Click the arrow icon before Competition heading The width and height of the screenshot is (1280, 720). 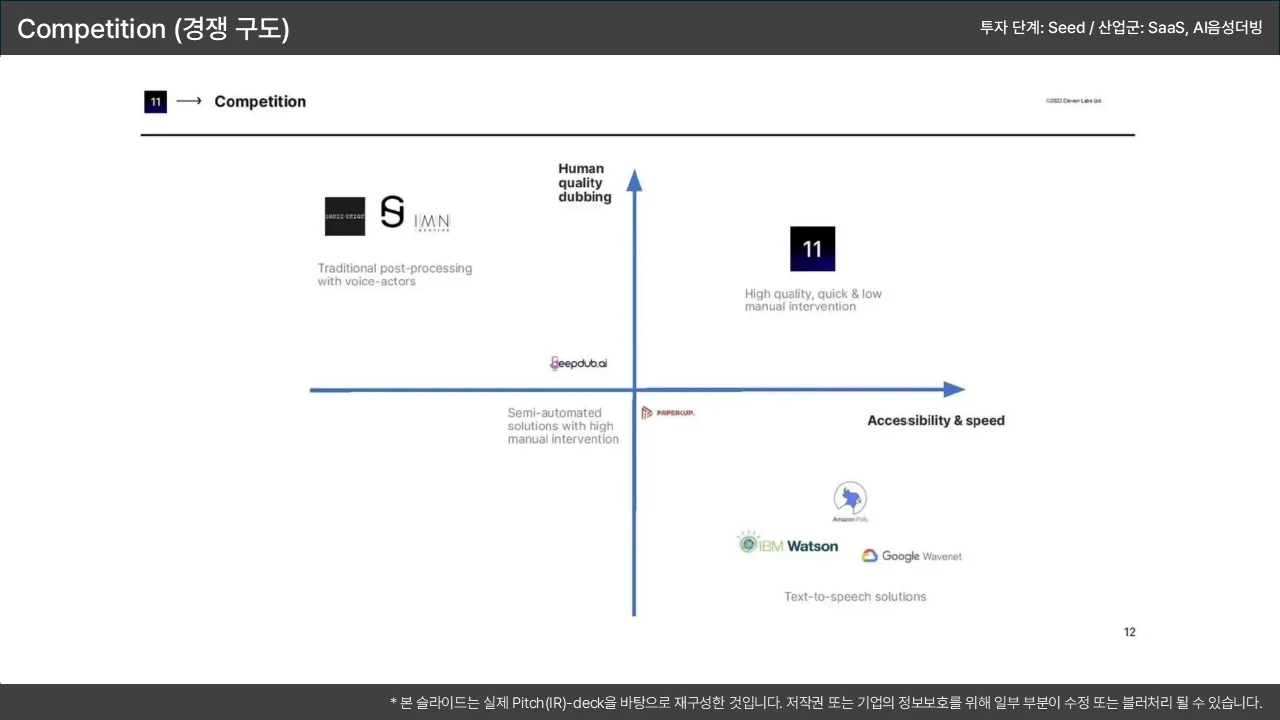[x=189, y=101]
